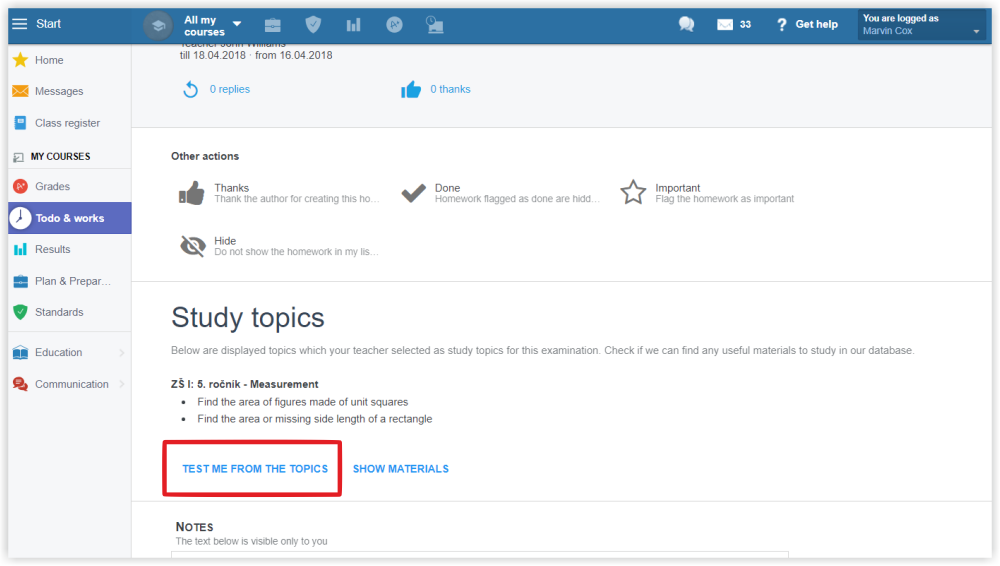
Task: Expand the All my courses dropdown
Action: click(x=236, y=24)
